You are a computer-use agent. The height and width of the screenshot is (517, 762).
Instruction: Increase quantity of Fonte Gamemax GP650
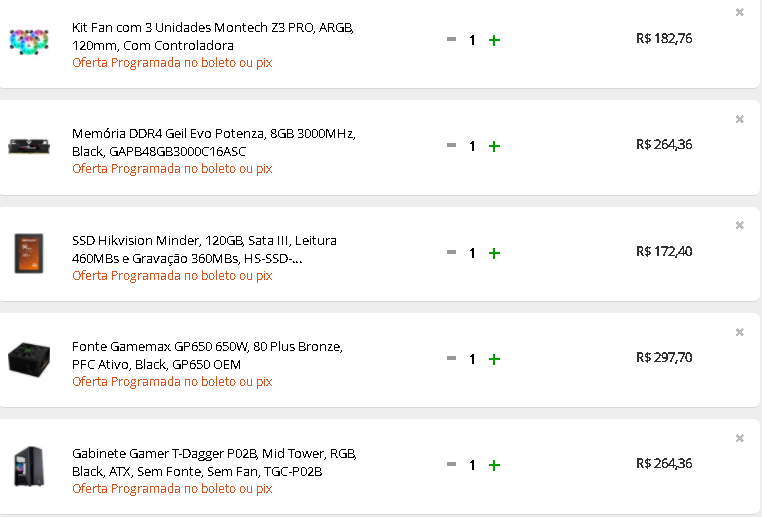(494, 359)
